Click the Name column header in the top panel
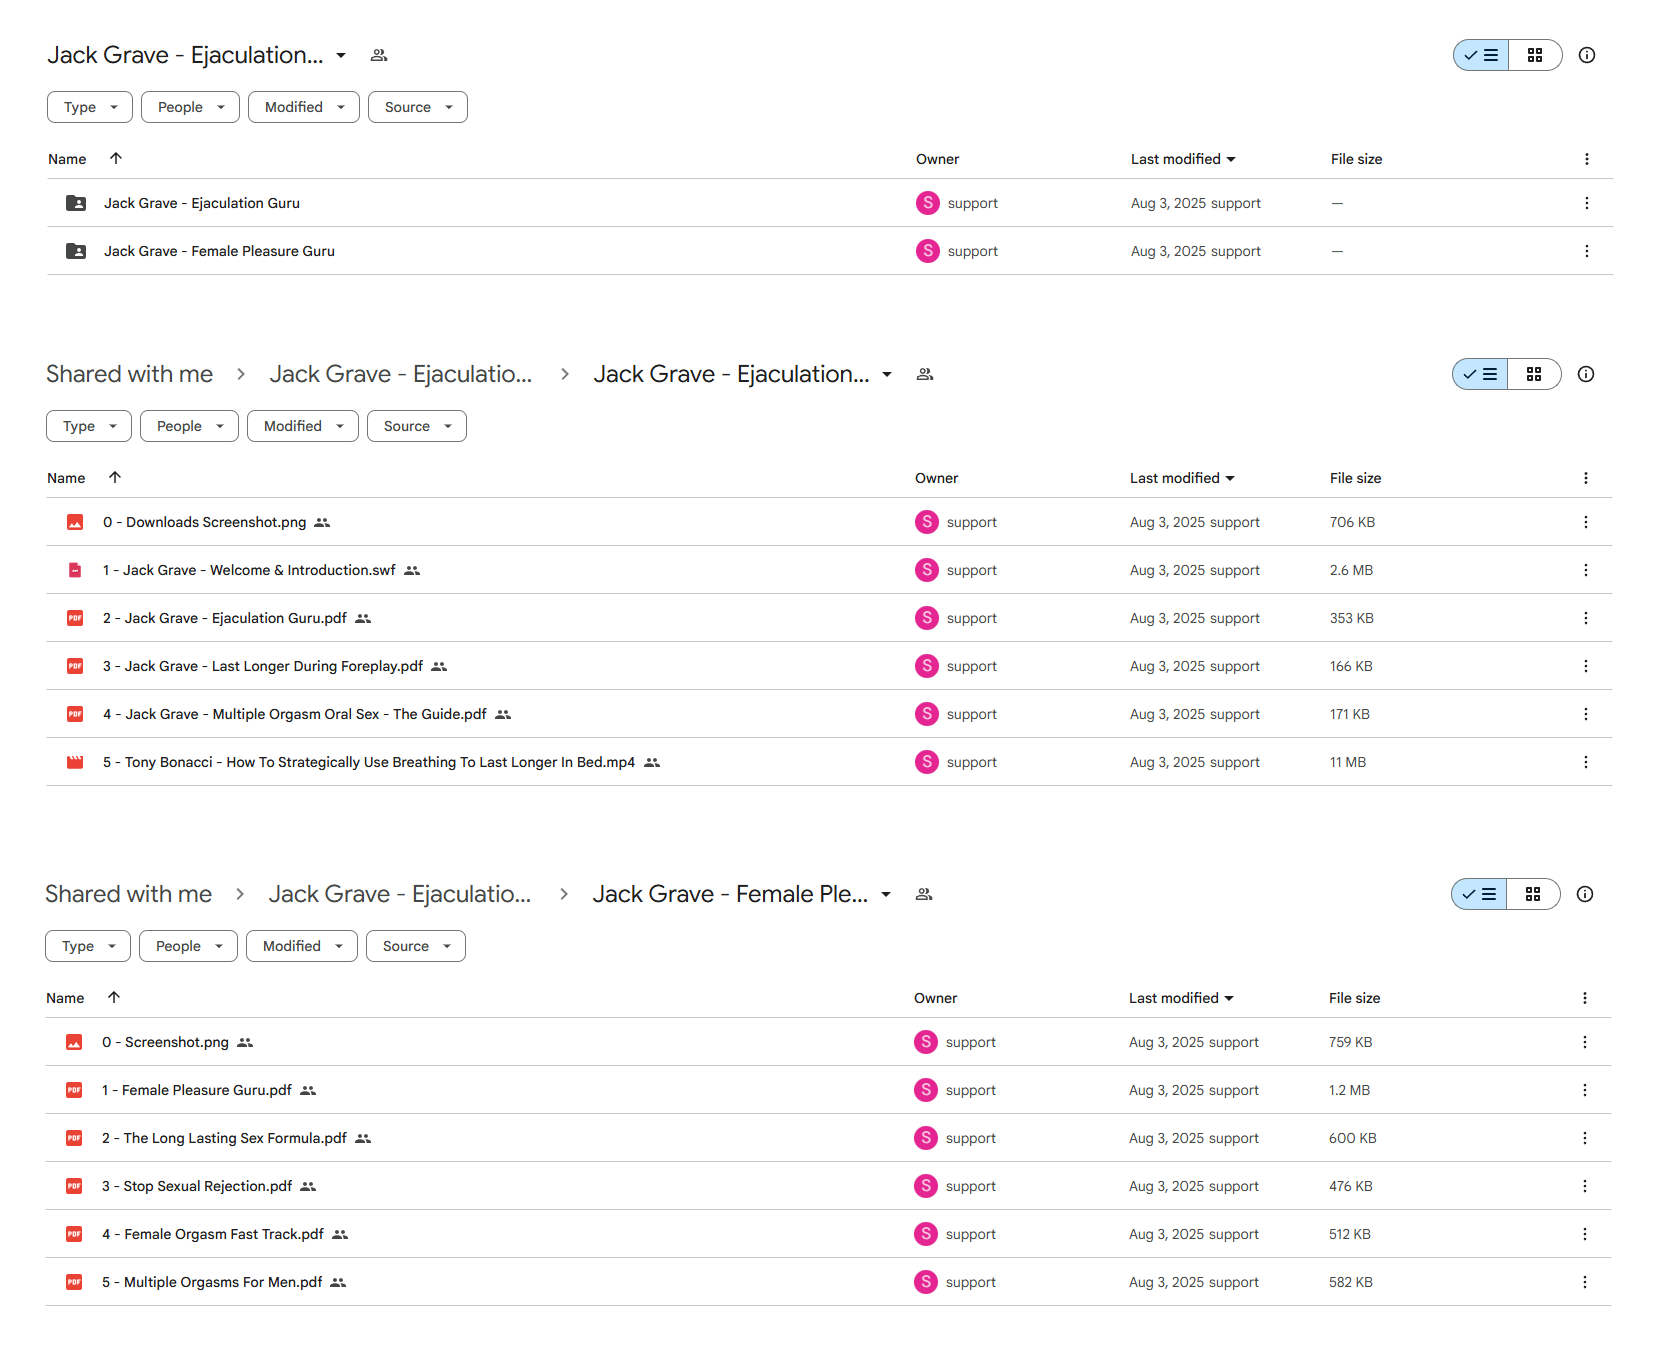 tap(67, 159)
